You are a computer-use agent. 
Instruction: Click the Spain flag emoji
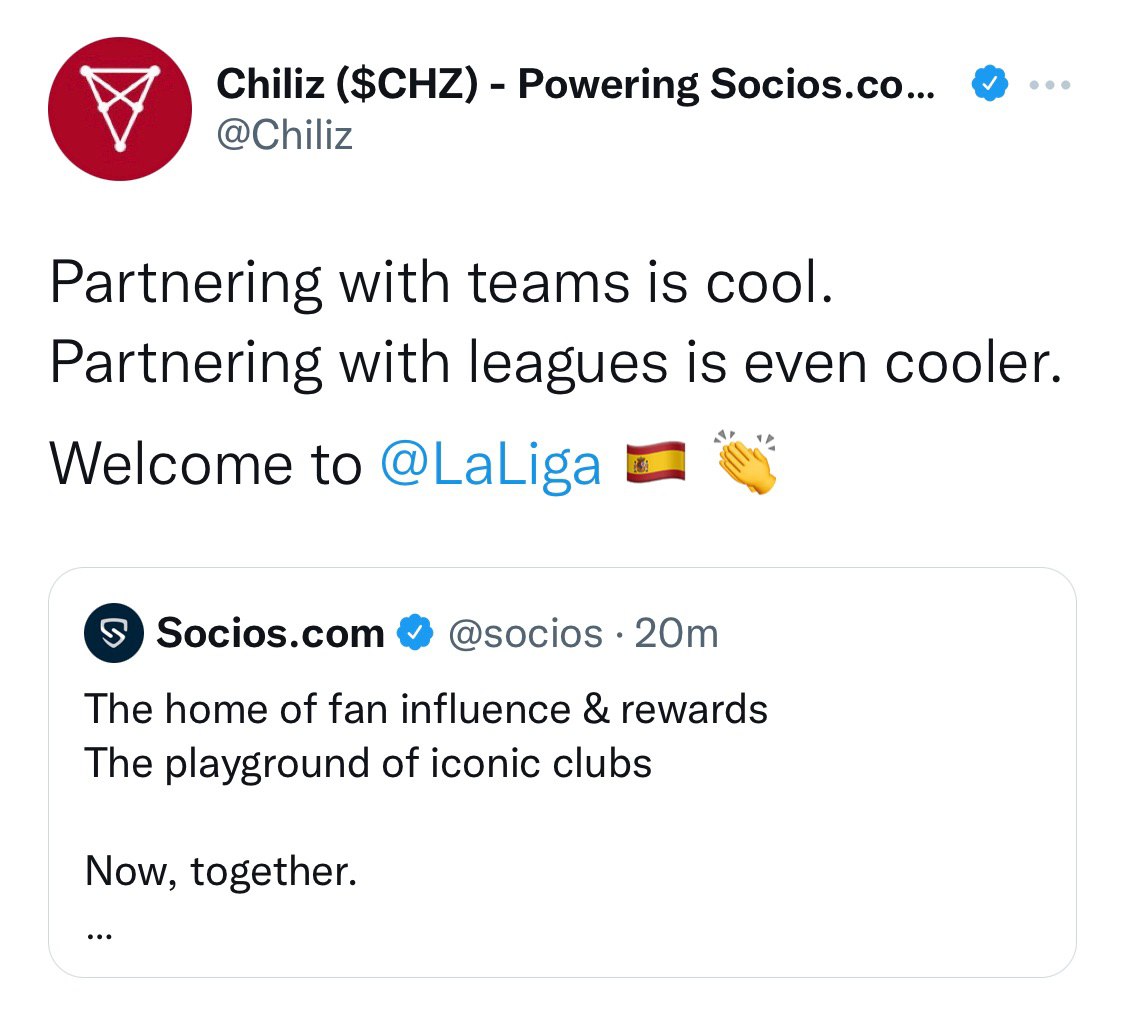[655, 463]
